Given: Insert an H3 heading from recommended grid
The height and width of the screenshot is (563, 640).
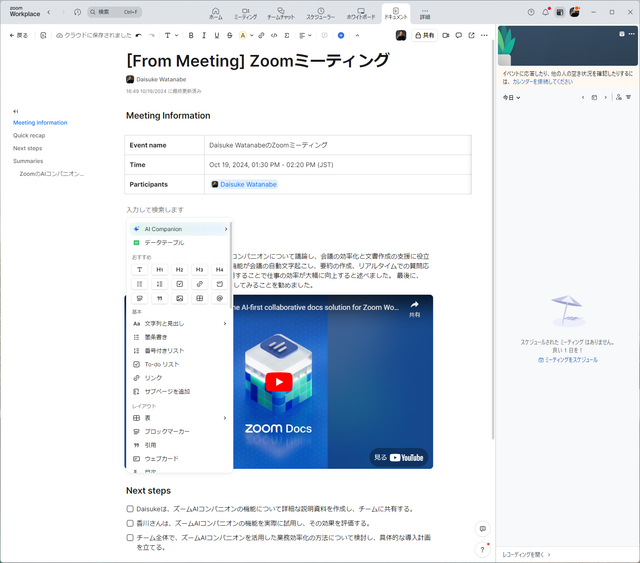Looking at the screenshot, I should coord(200,269).
